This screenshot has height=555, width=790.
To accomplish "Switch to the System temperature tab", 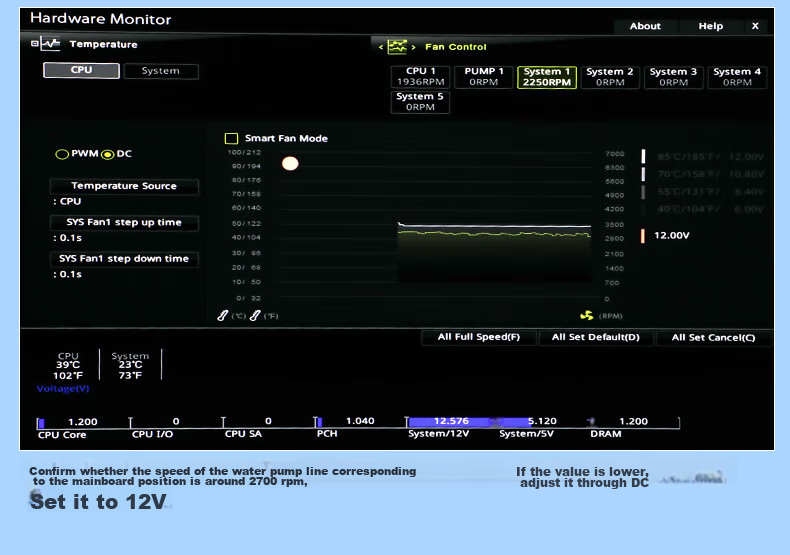I will tap(161, 71).
